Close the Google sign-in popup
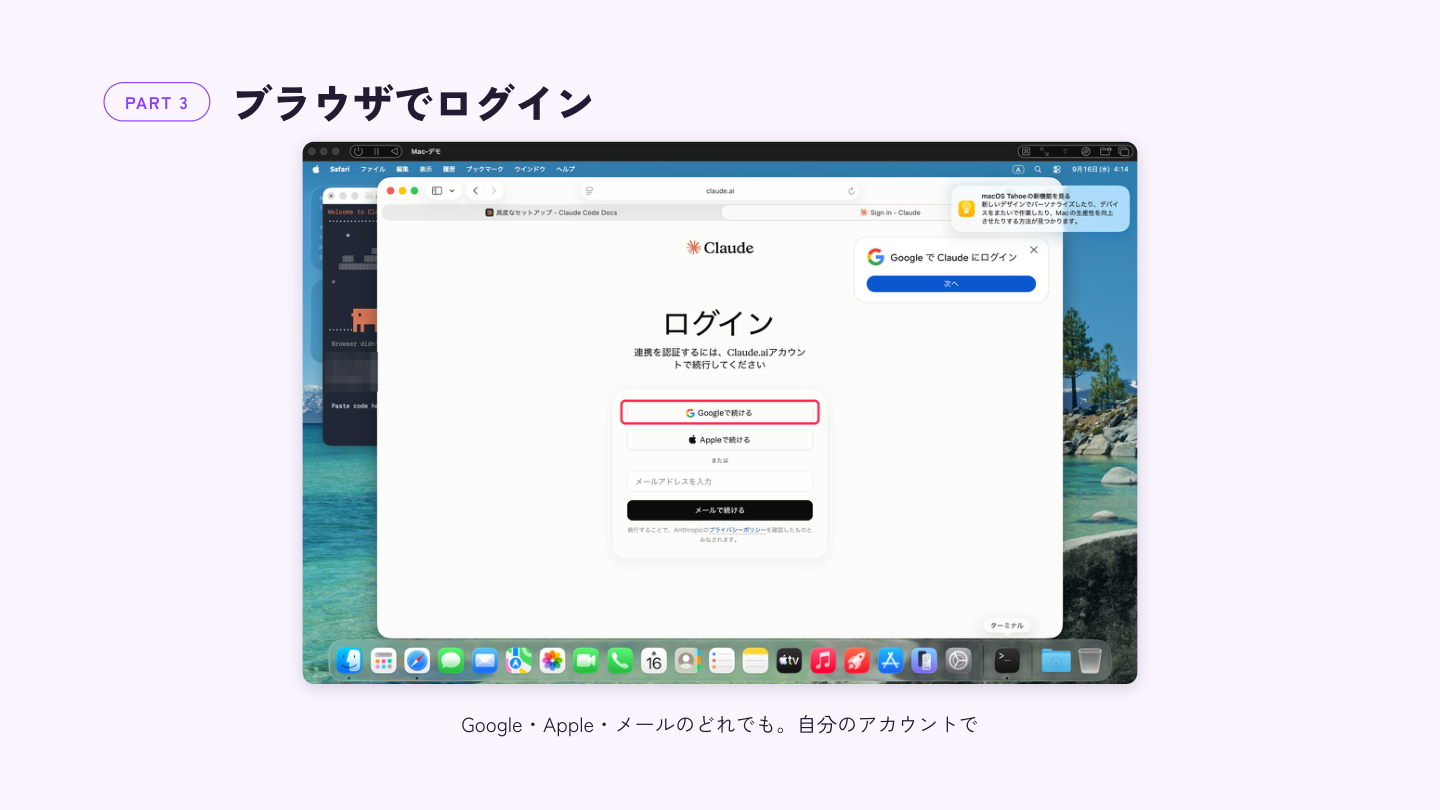This screenshot has width=1440, height=810. [1034, 250]
